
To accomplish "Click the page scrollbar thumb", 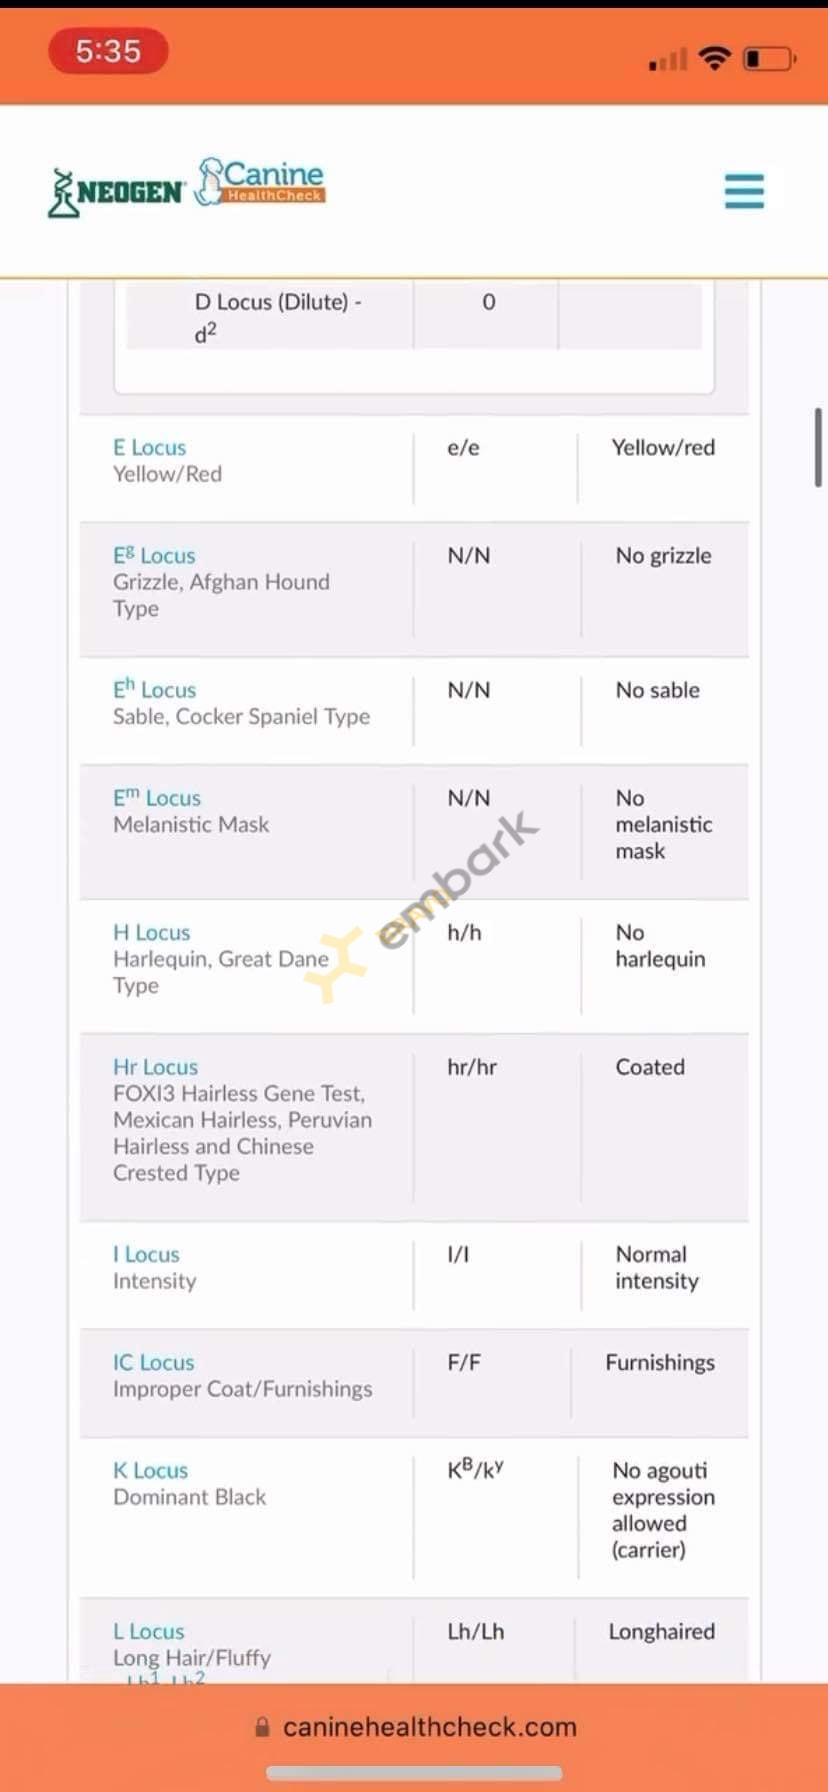I will tap(818, 447).
